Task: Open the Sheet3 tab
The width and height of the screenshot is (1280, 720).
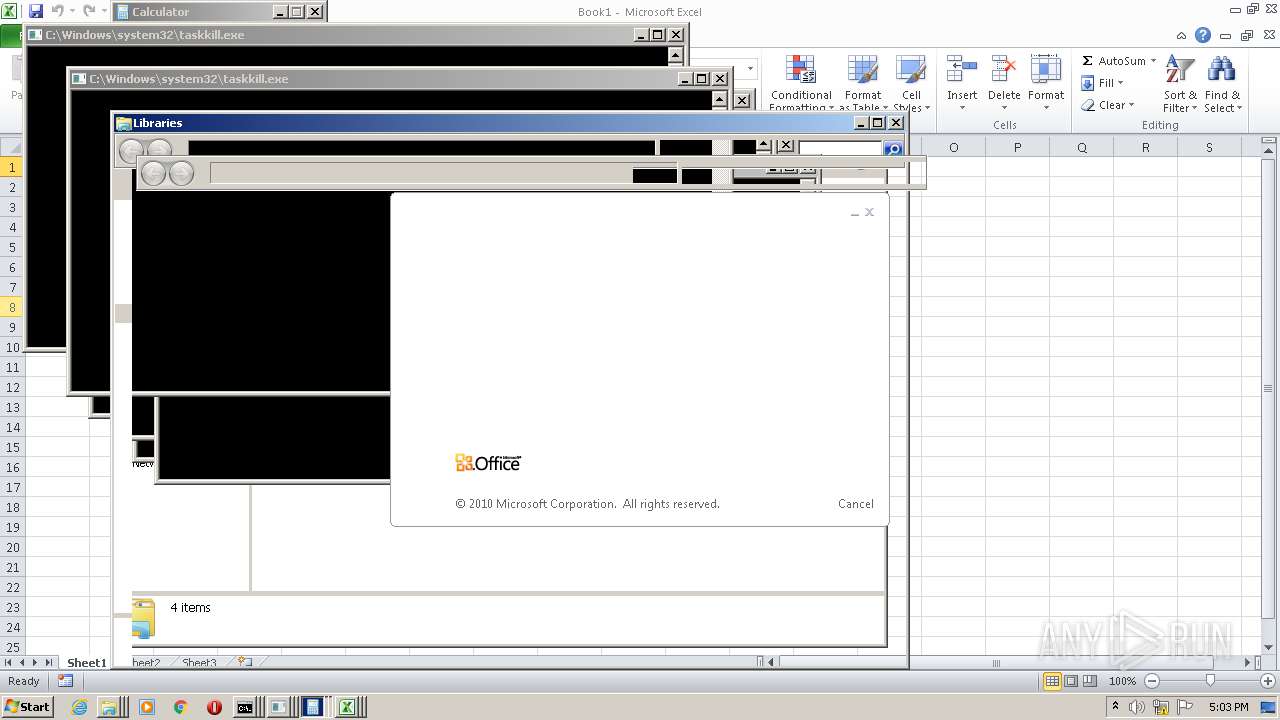Action: (x=199, y=663)
